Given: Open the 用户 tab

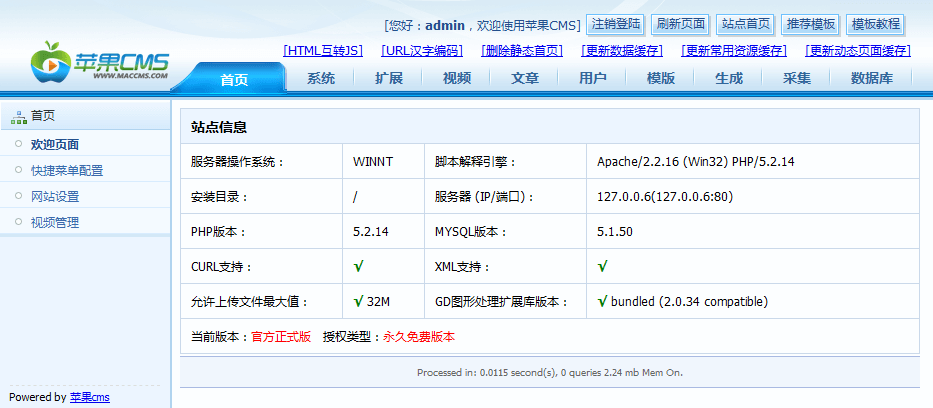Looking at the screenshot, I should tap(593, 78).
